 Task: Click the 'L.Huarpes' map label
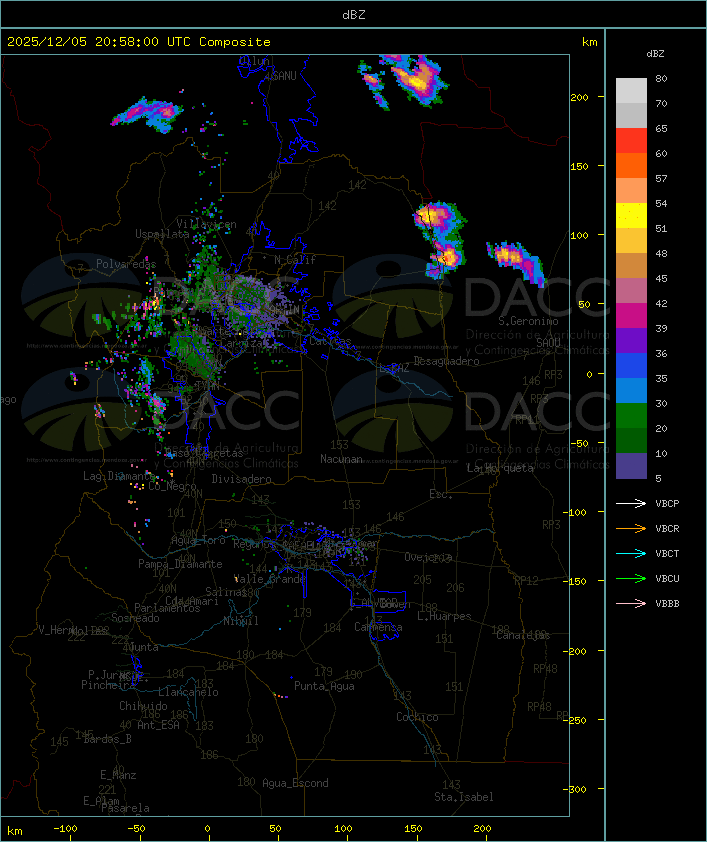coord(444,616)
